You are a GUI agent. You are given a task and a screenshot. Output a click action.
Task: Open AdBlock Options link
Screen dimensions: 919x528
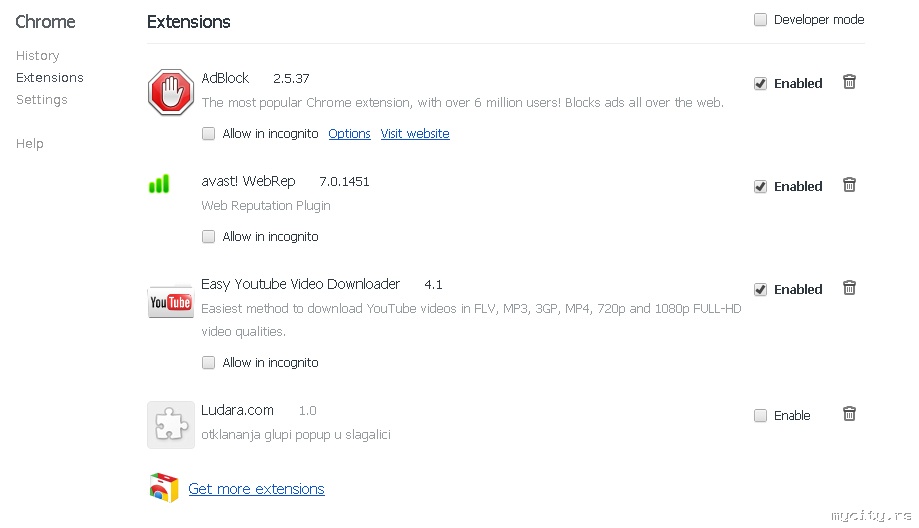(x=349, y=134)
